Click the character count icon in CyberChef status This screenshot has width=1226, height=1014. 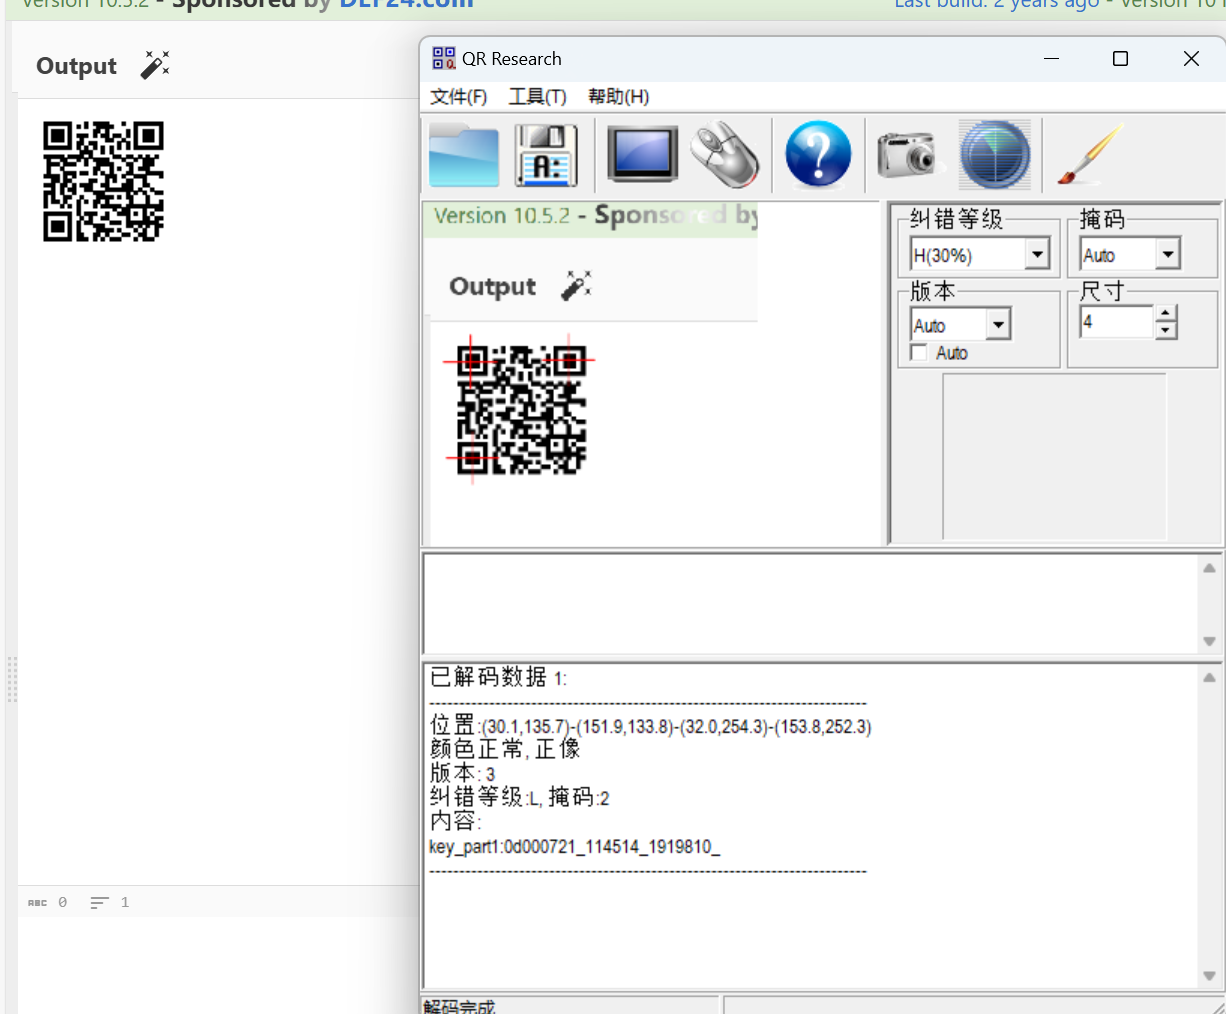pyautogui.click(x=37, y=902)
